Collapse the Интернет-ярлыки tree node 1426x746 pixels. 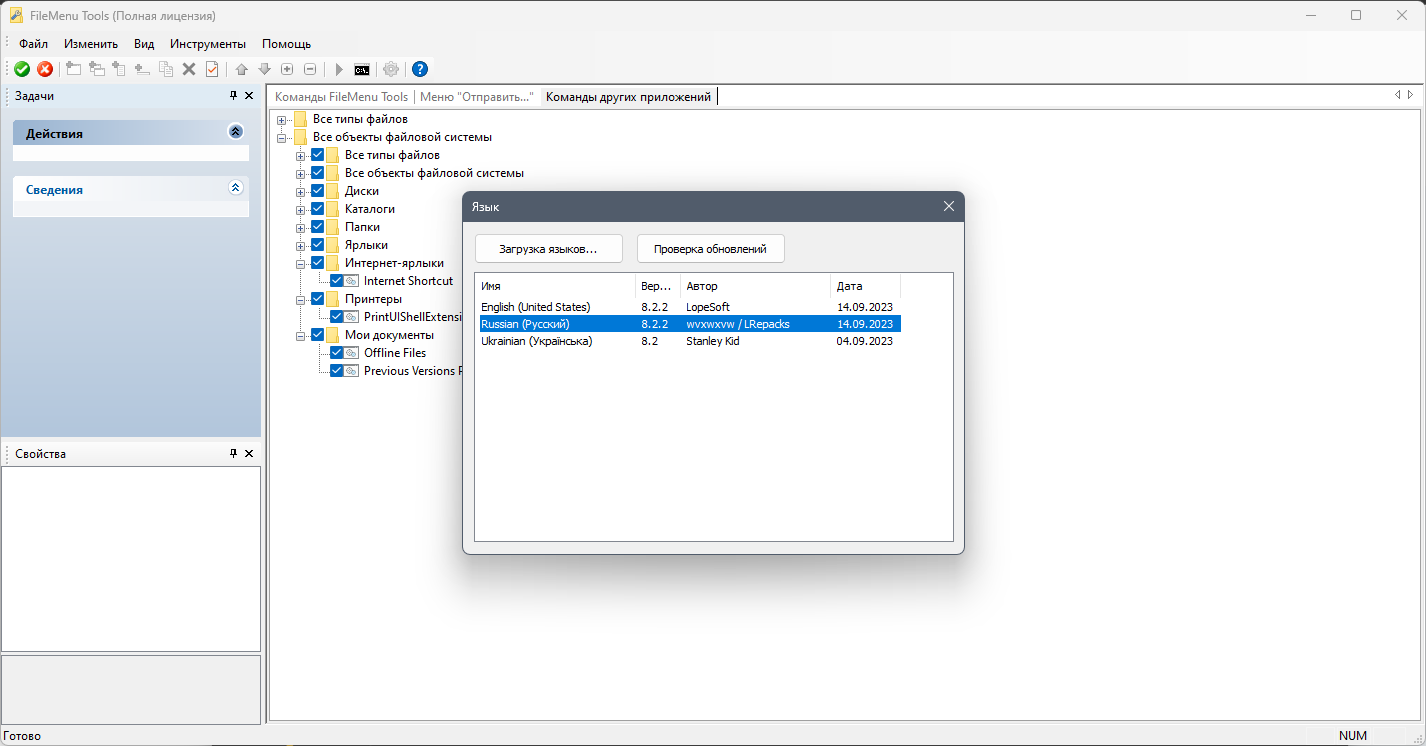click(x=301, y=264)
